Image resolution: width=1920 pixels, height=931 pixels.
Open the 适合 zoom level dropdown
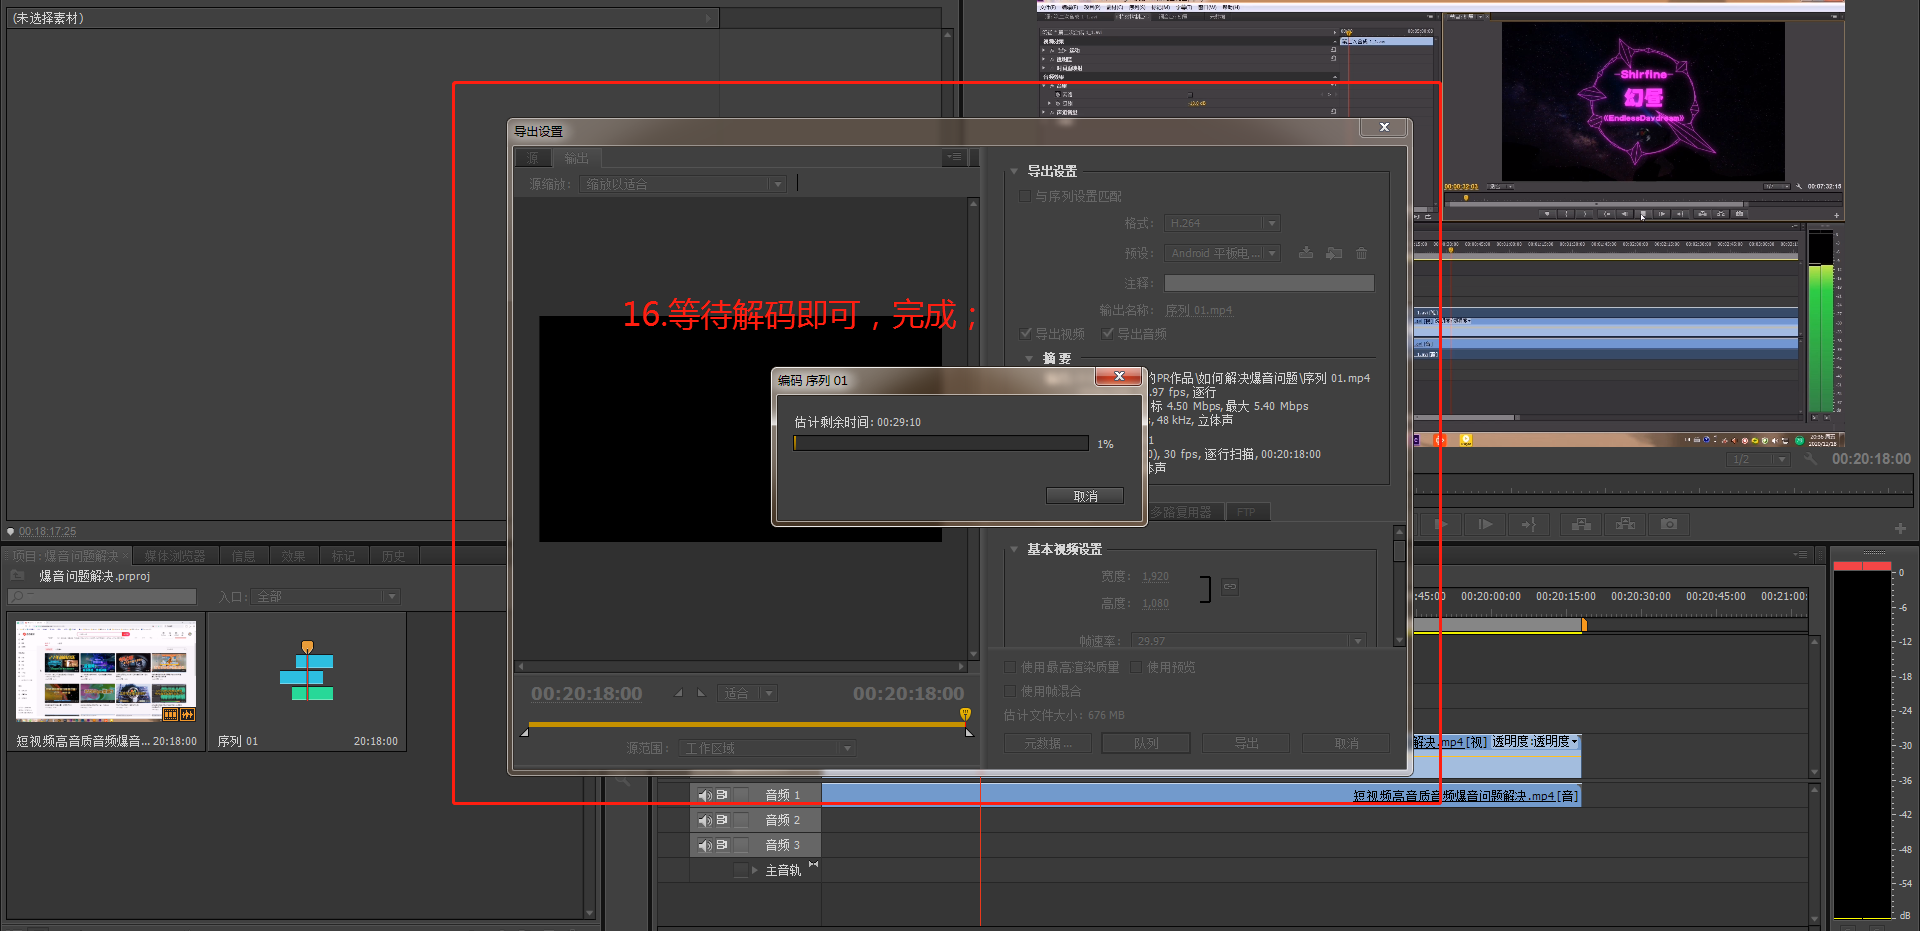click(x=747, y=693)
